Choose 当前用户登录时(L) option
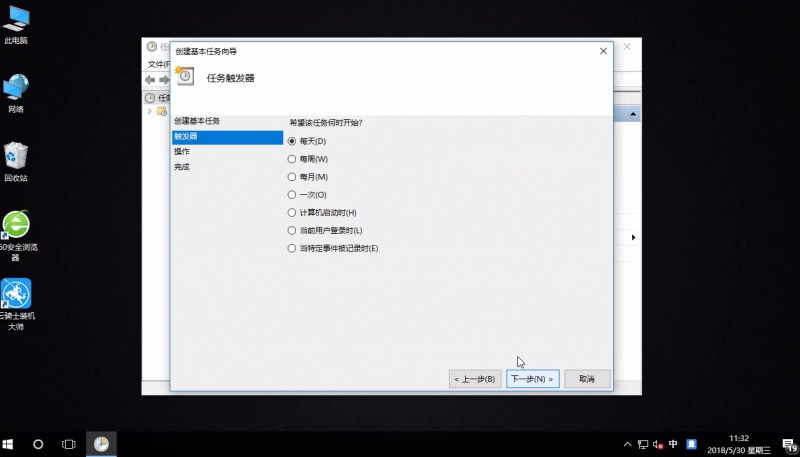This screenshot has height=457, width=800. coord(325,231)
